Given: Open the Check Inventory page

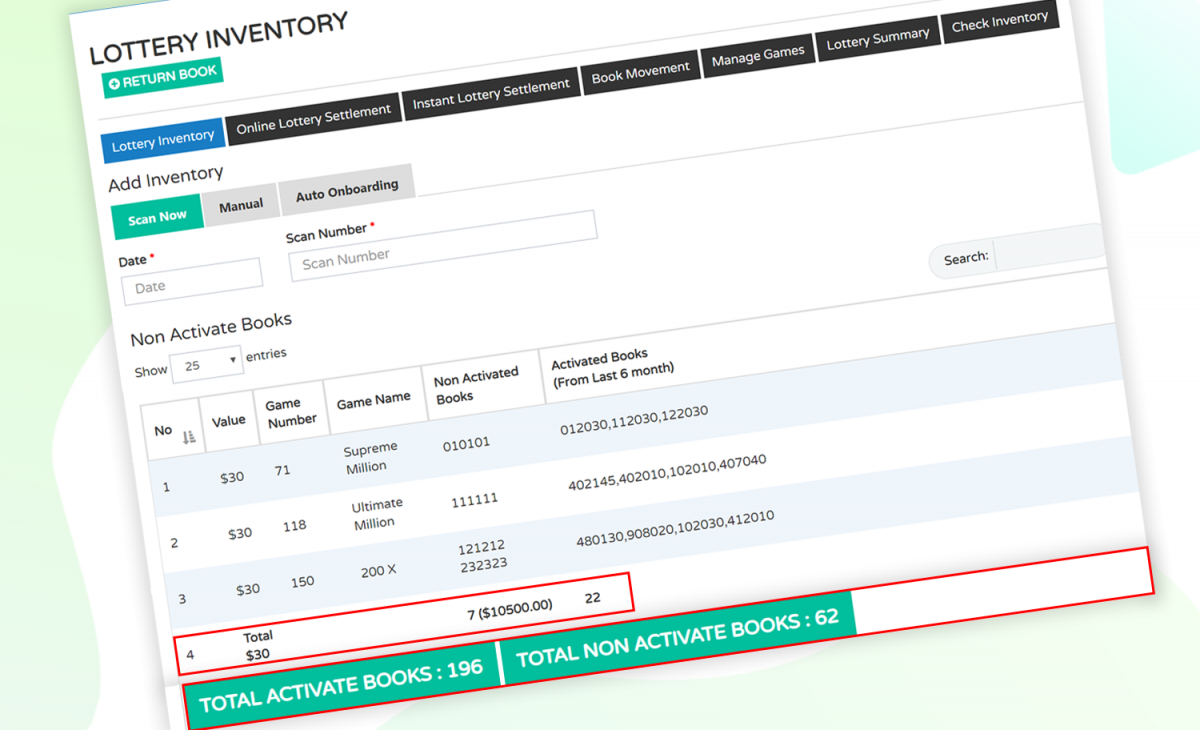Looking at the screenshot, I should tap(999, 20).
